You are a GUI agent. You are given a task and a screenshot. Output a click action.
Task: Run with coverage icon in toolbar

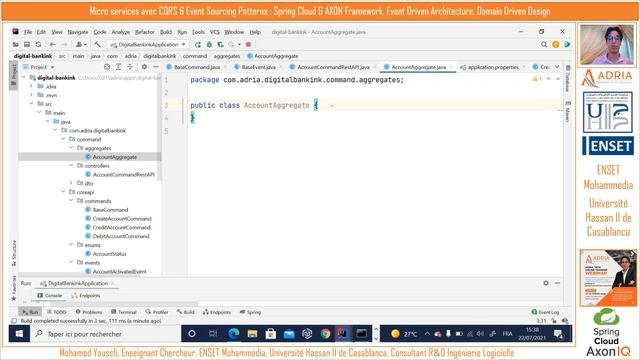[x=220, y=44]
